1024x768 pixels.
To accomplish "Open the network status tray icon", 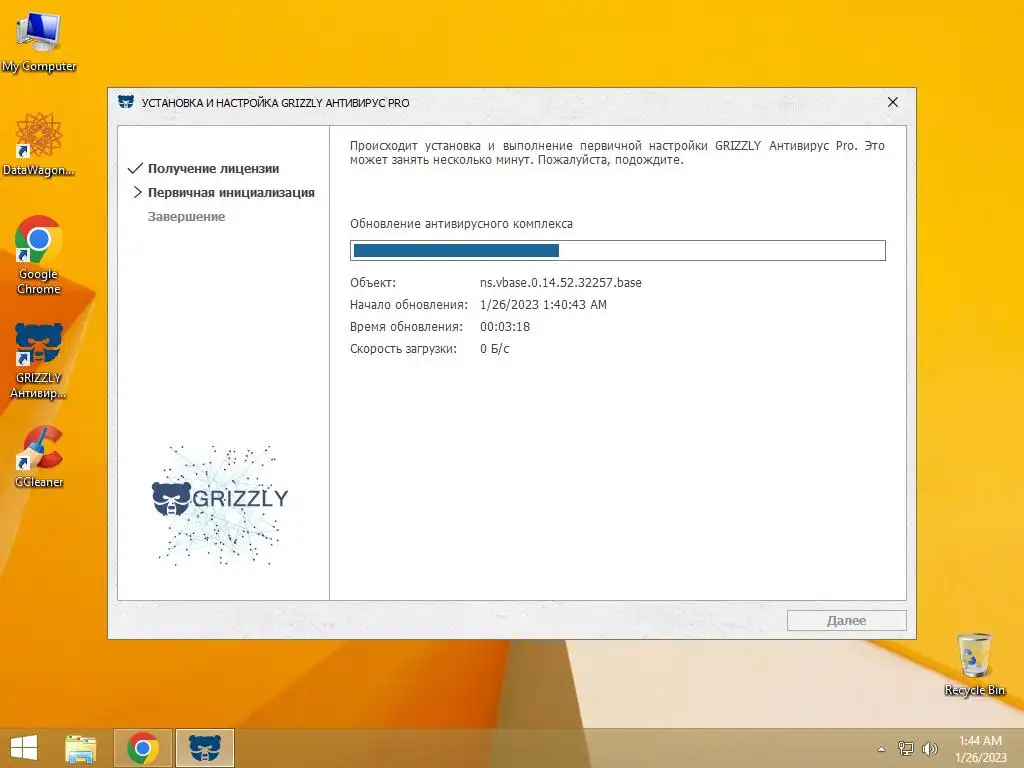I will click(x=906, y=748).
